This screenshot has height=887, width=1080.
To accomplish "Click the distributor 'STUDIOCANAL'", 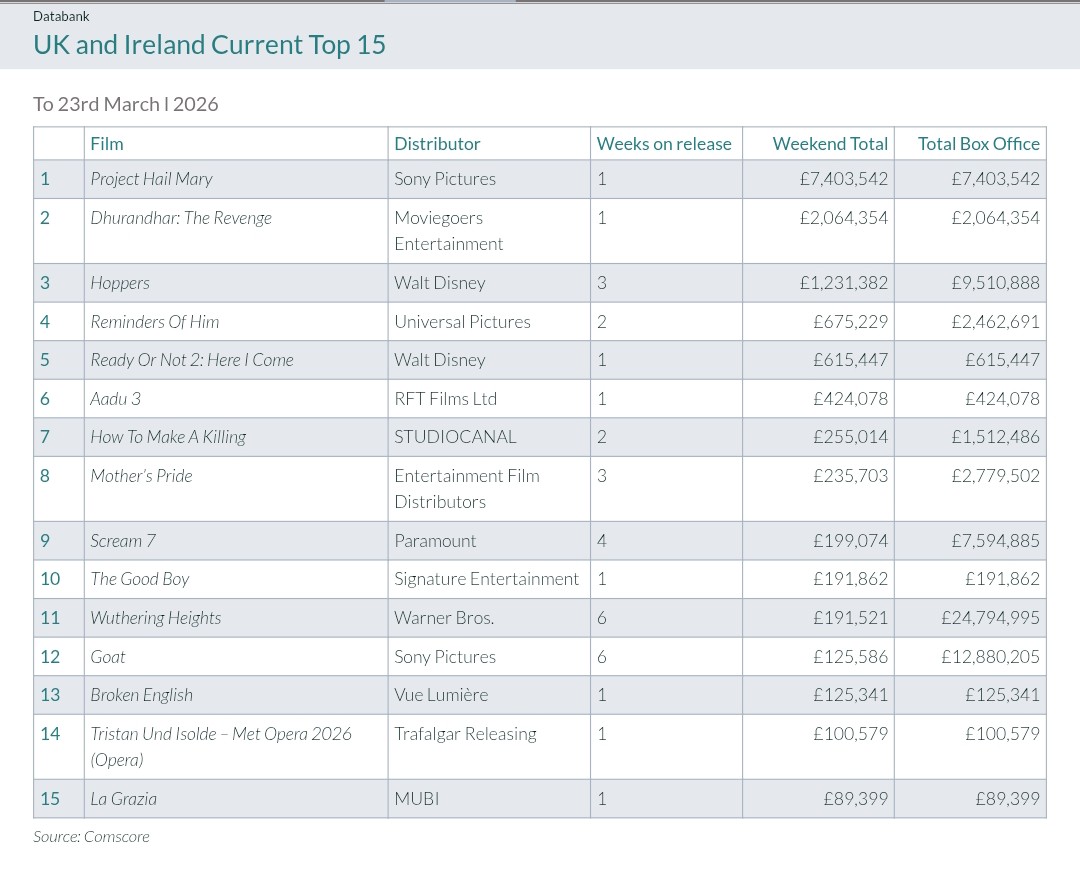I will point(455,437).
